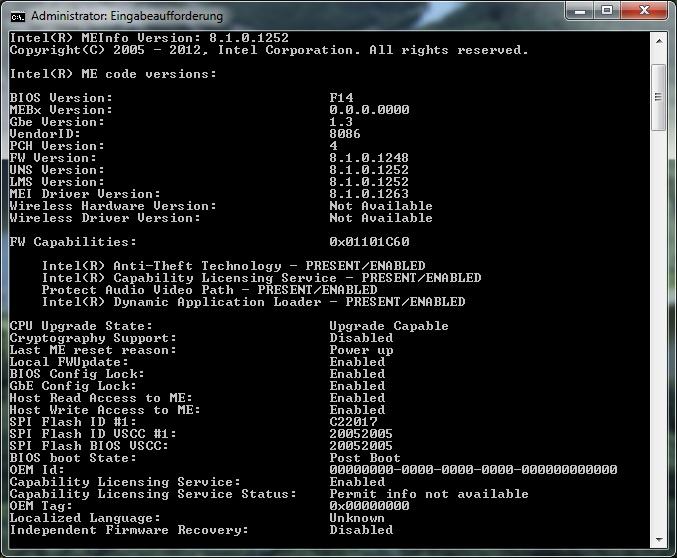Screen dimensions: 677x558
Task: Click the 'SPI Flash BIOS VSCC:' label
Action: [x=89, y=446]
